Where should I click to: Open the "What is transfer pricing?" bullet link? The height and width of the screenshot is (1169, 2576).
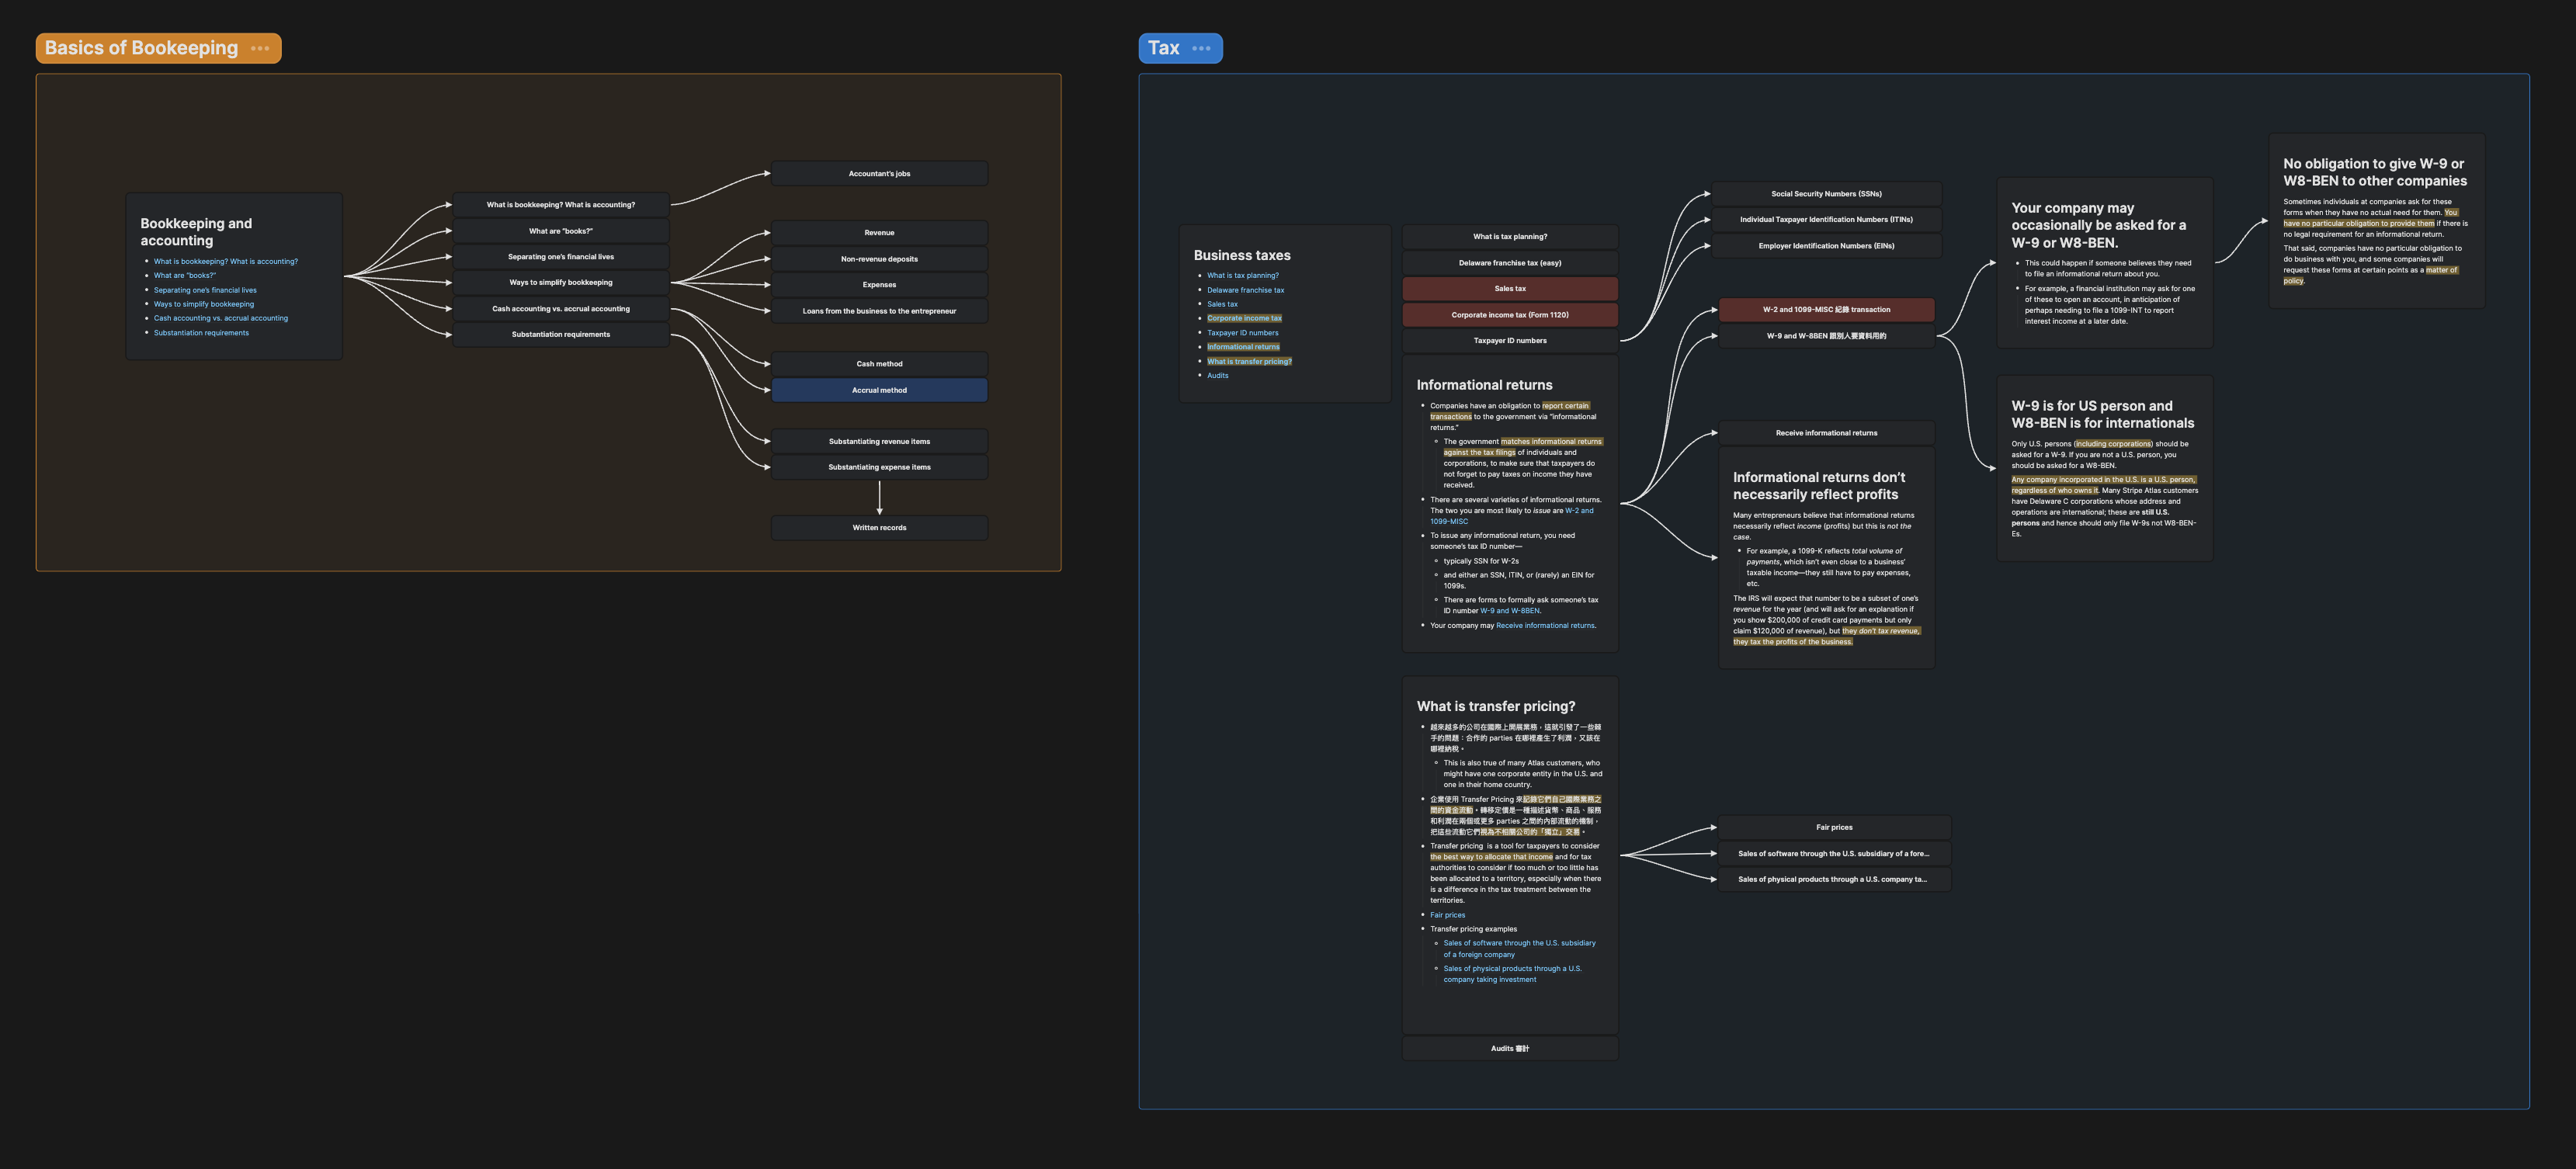pyautogui.click(x=1249, y=361)
